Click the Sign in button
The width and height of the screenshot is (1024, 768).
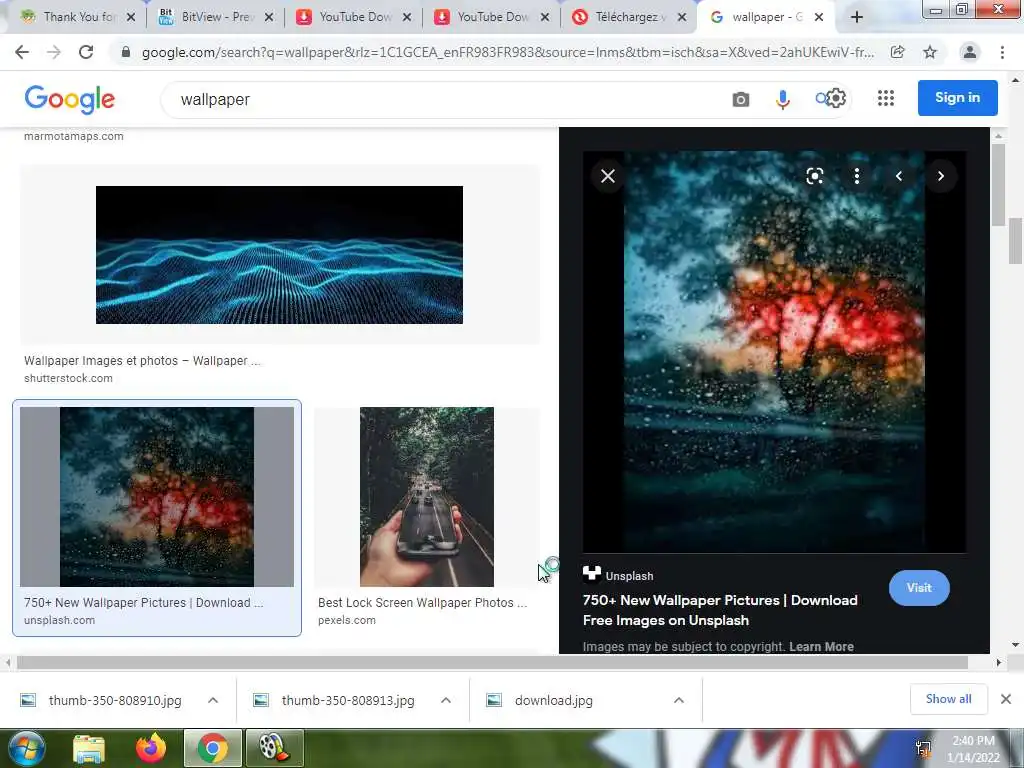(957, 98)
